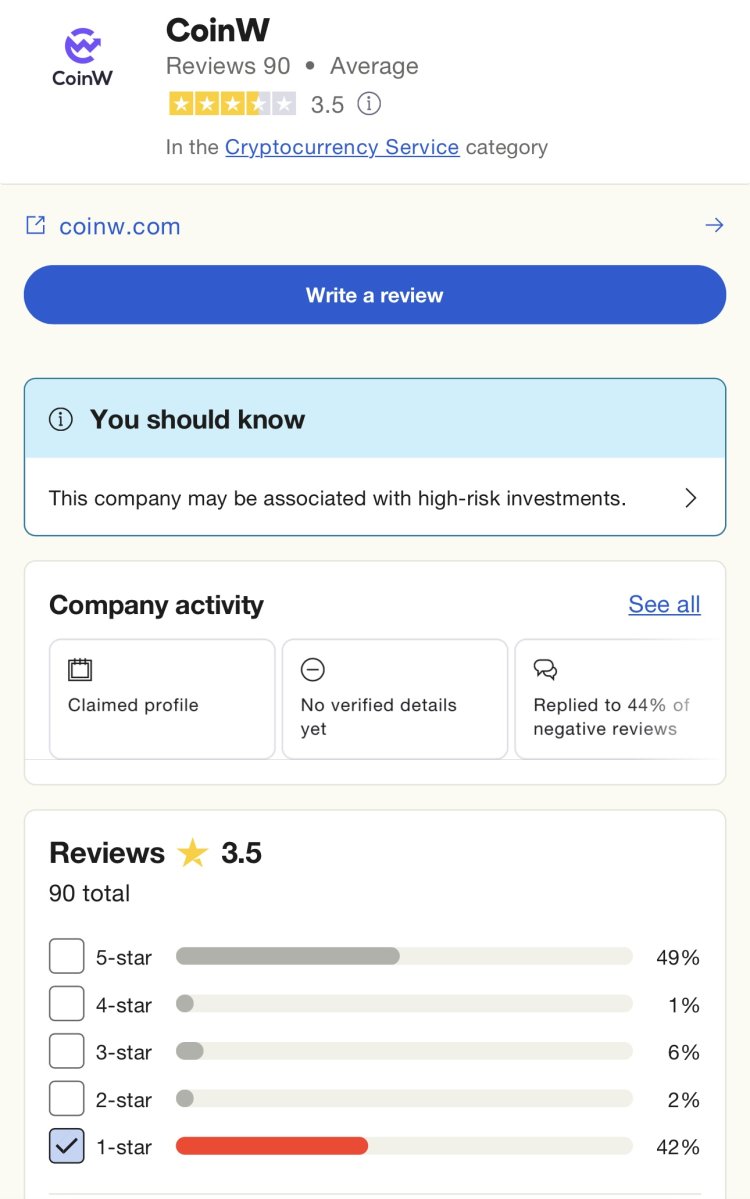Click the star rating graphic in header
750x1199 pixels.
[x=232, y=103]
